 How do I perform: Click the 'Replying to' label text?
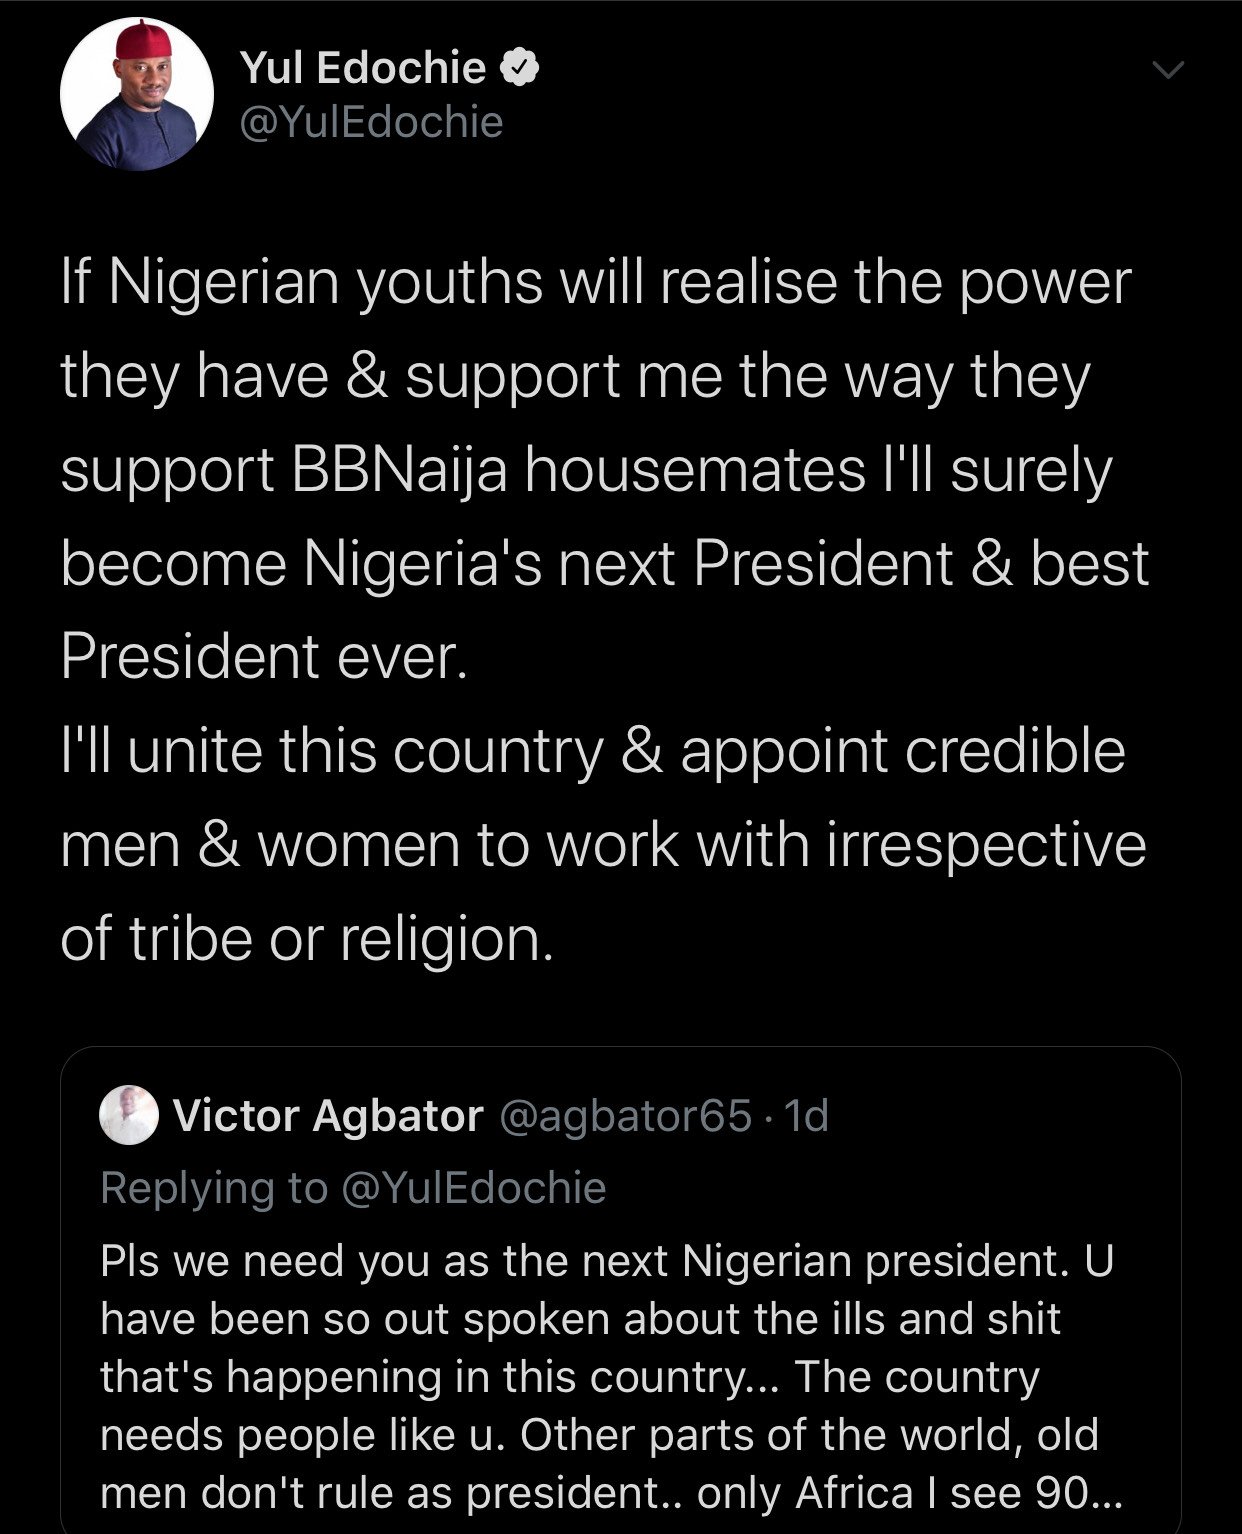[214, 1188]
